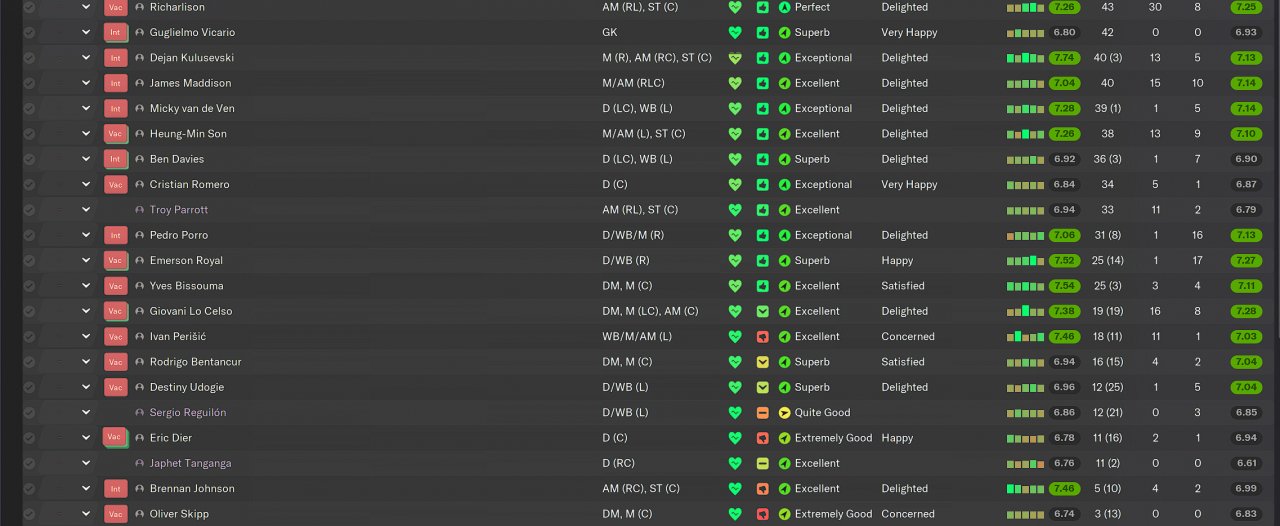Check the selection circle for Destiny Udogie

tap(29, 387)
